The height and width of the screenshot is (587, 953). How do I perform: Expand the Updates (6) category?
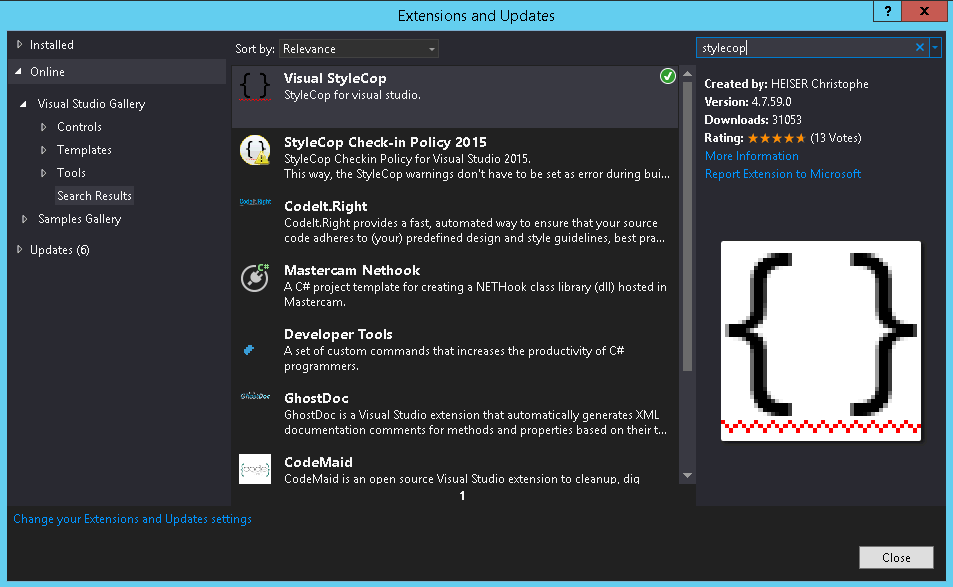point(19,249)
